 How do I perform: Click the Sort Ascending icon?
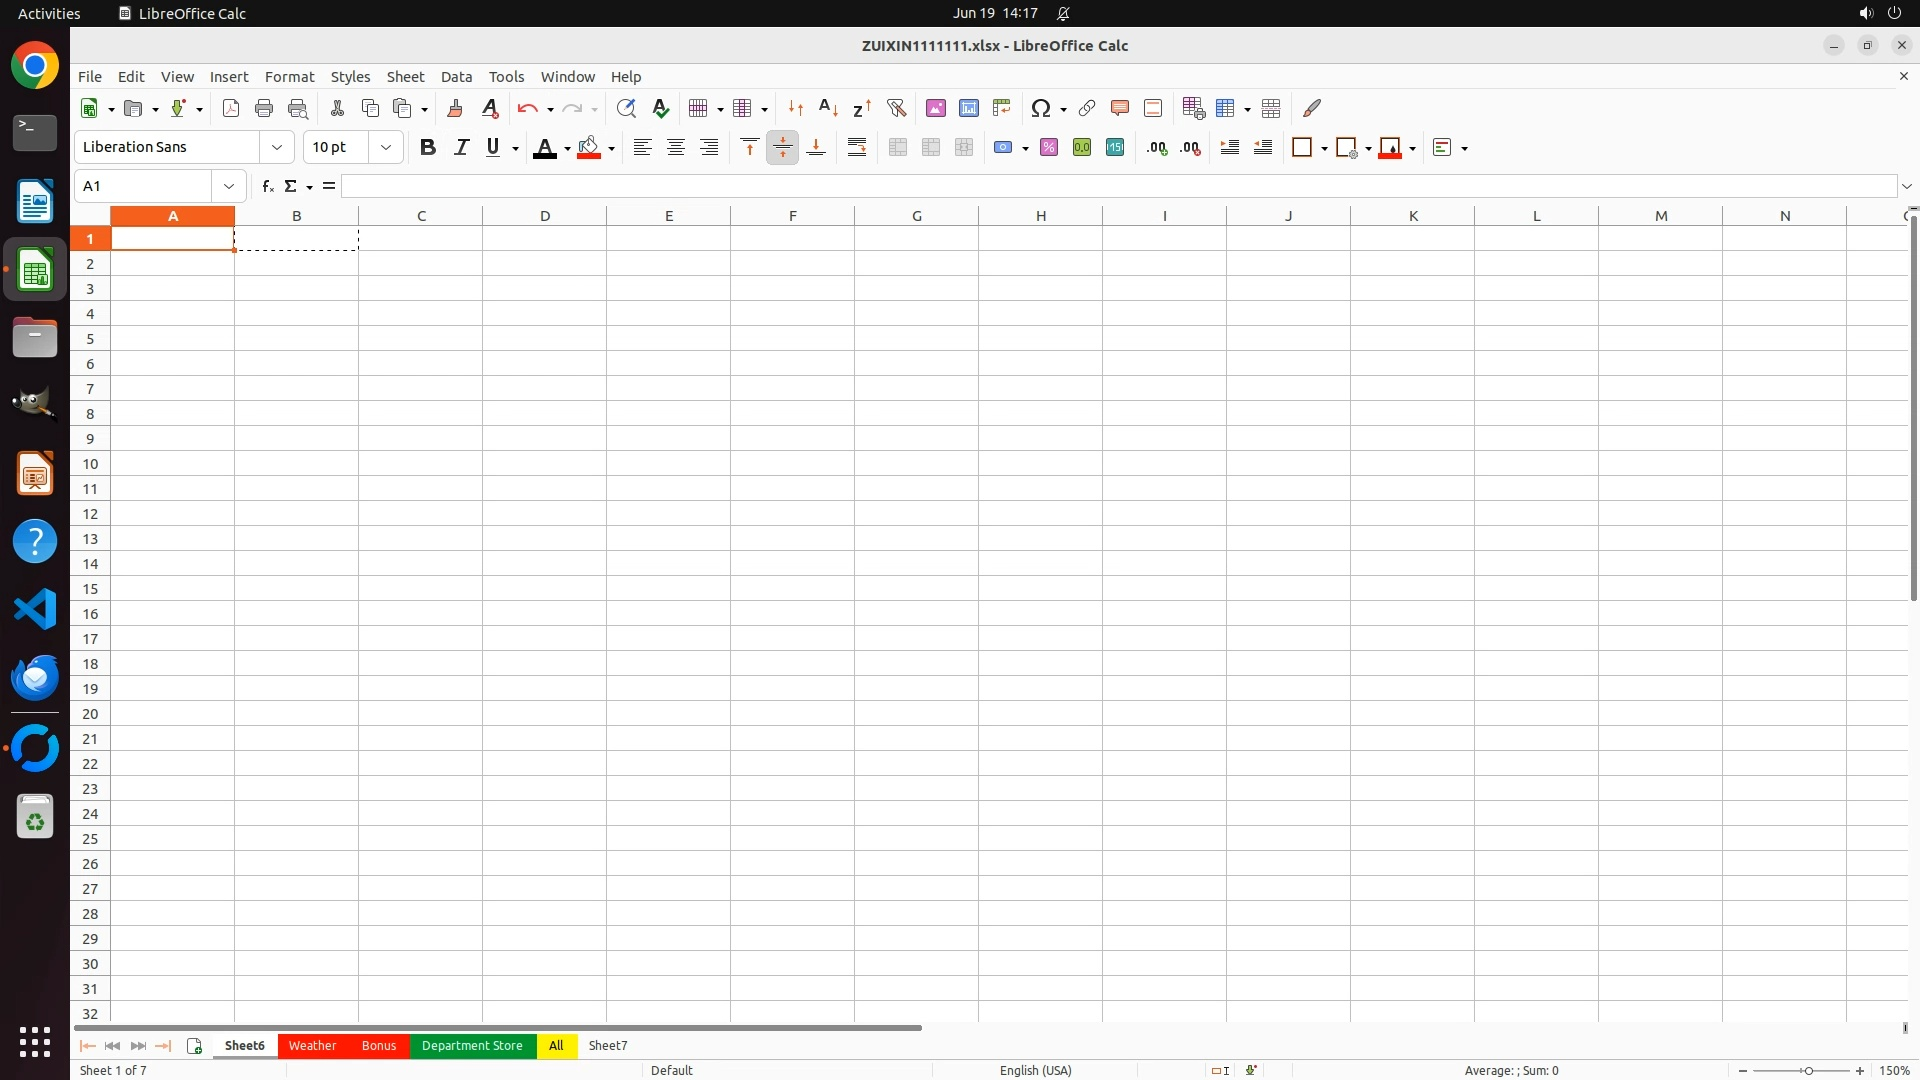[x=828, y=108]
